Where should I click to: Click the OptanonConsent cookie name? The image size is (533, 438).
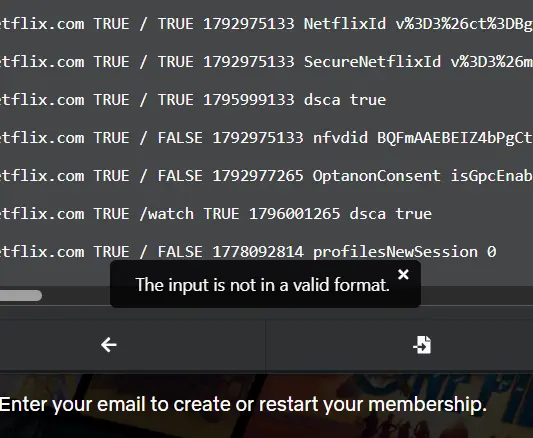[376, 176]
